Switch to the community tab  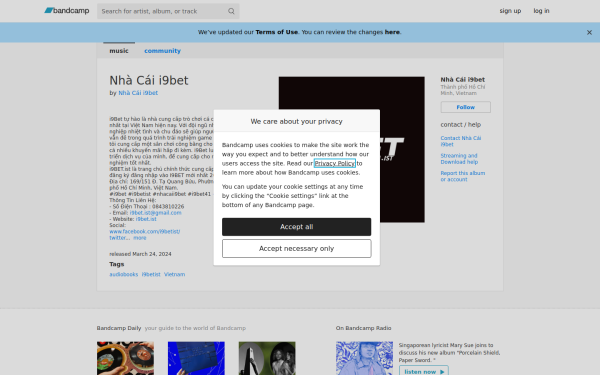(x=162, y=51)
